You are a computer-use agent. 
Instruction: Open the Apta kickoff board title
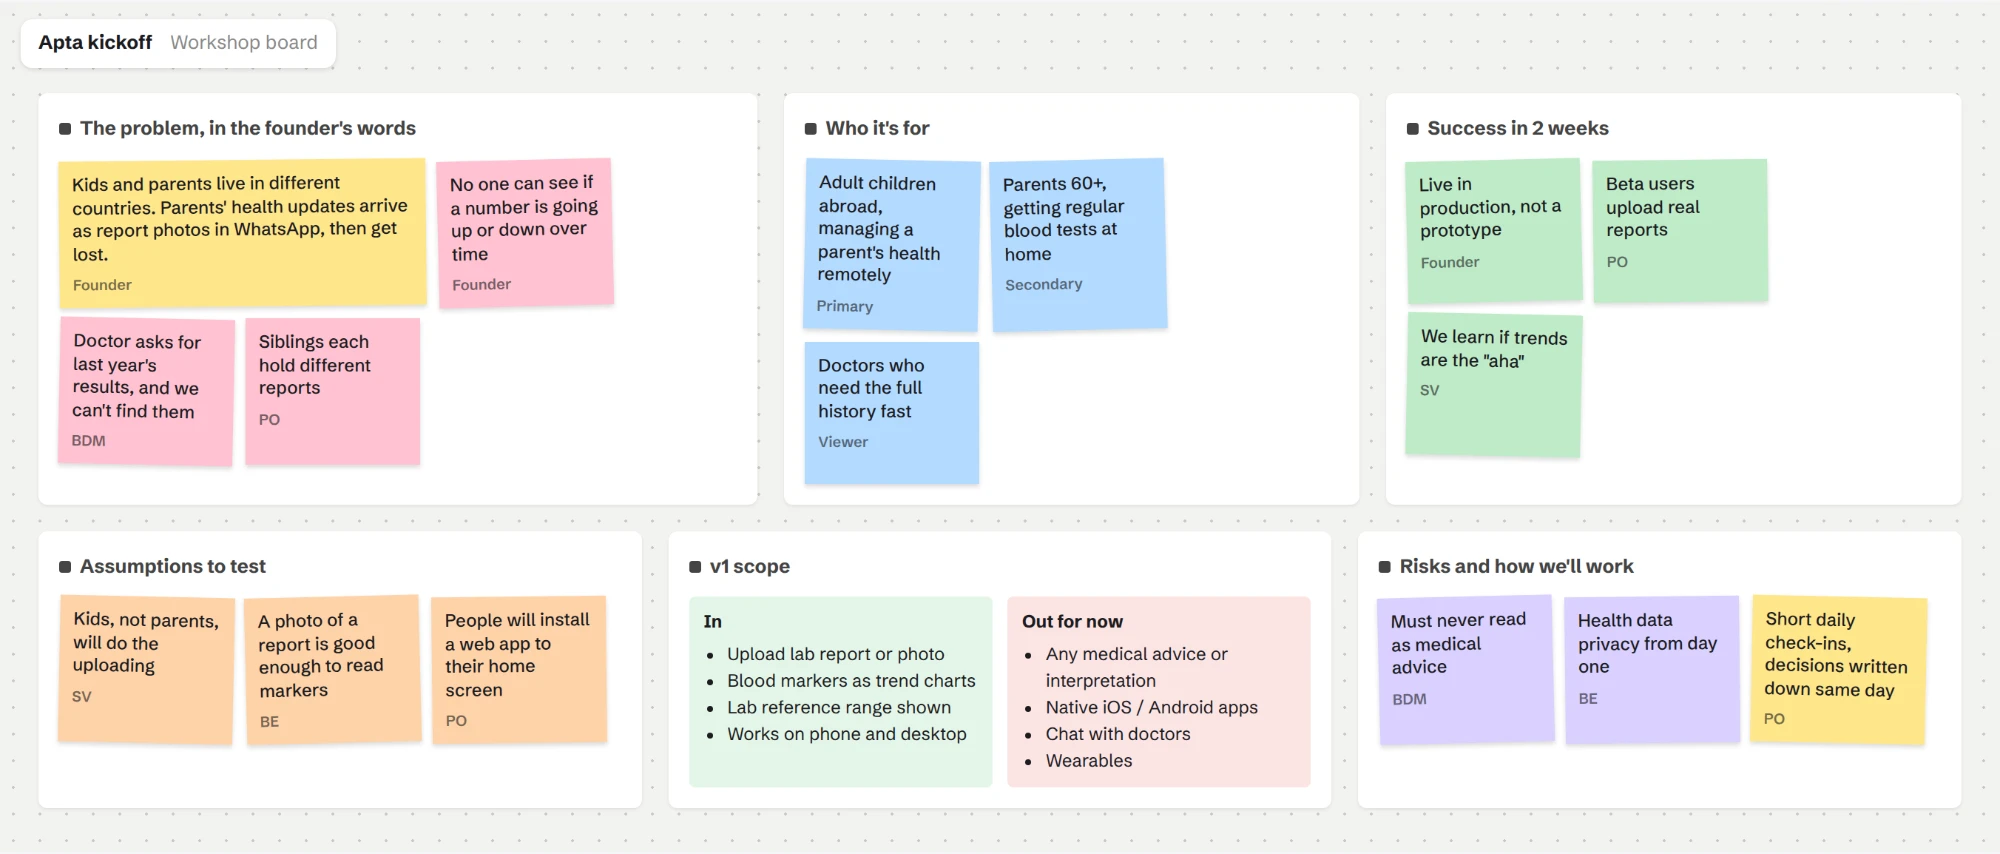(95, 42)
